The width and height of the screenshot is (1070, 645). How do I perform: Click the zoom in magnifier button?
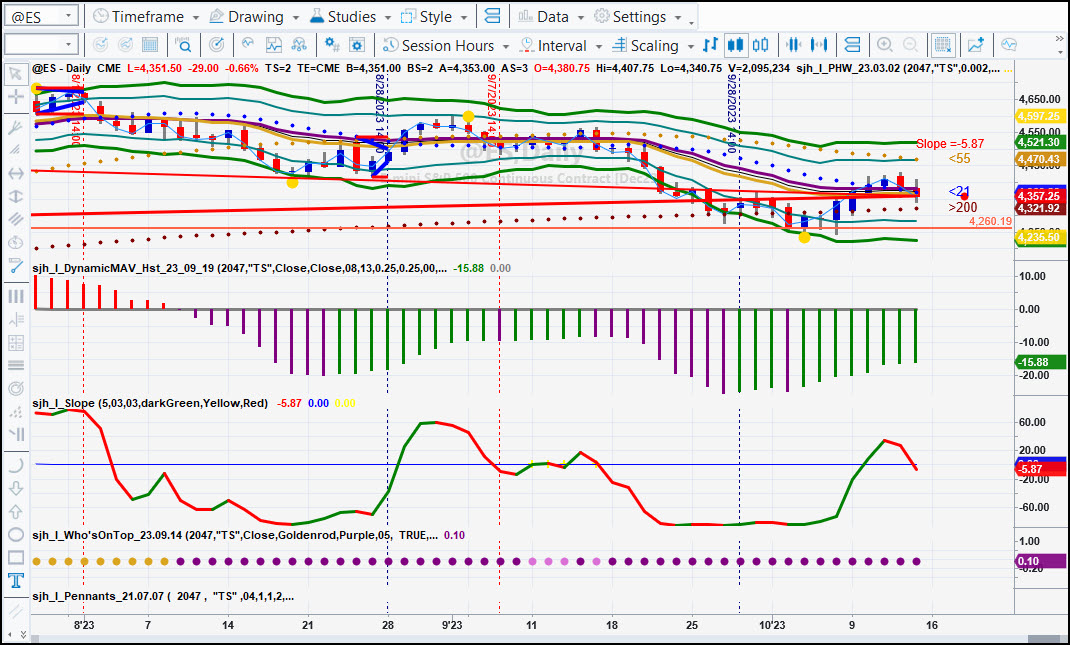884,45
